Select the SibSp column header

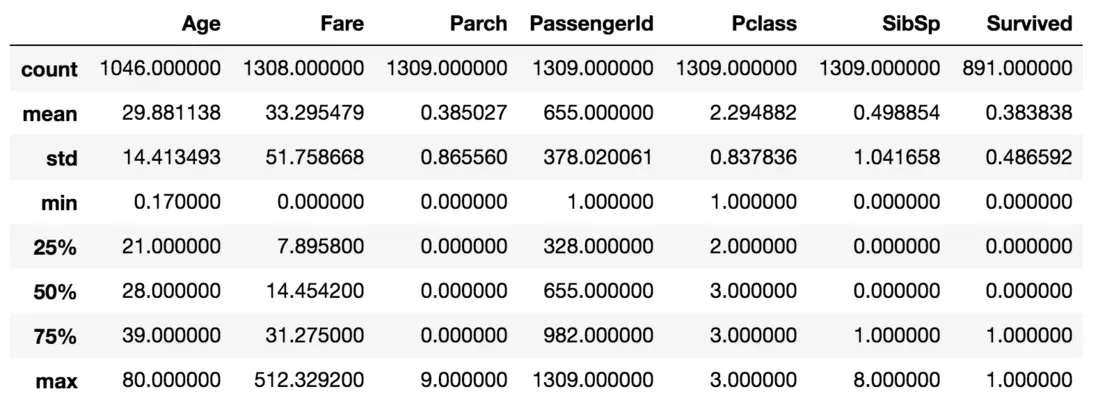(x=912, y=24)
